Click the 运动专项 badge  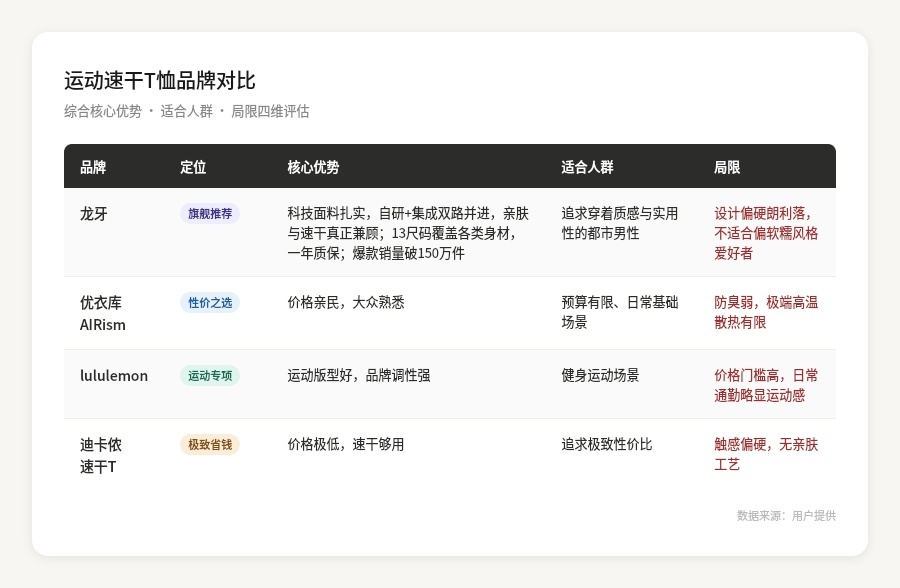pos(210,376)
